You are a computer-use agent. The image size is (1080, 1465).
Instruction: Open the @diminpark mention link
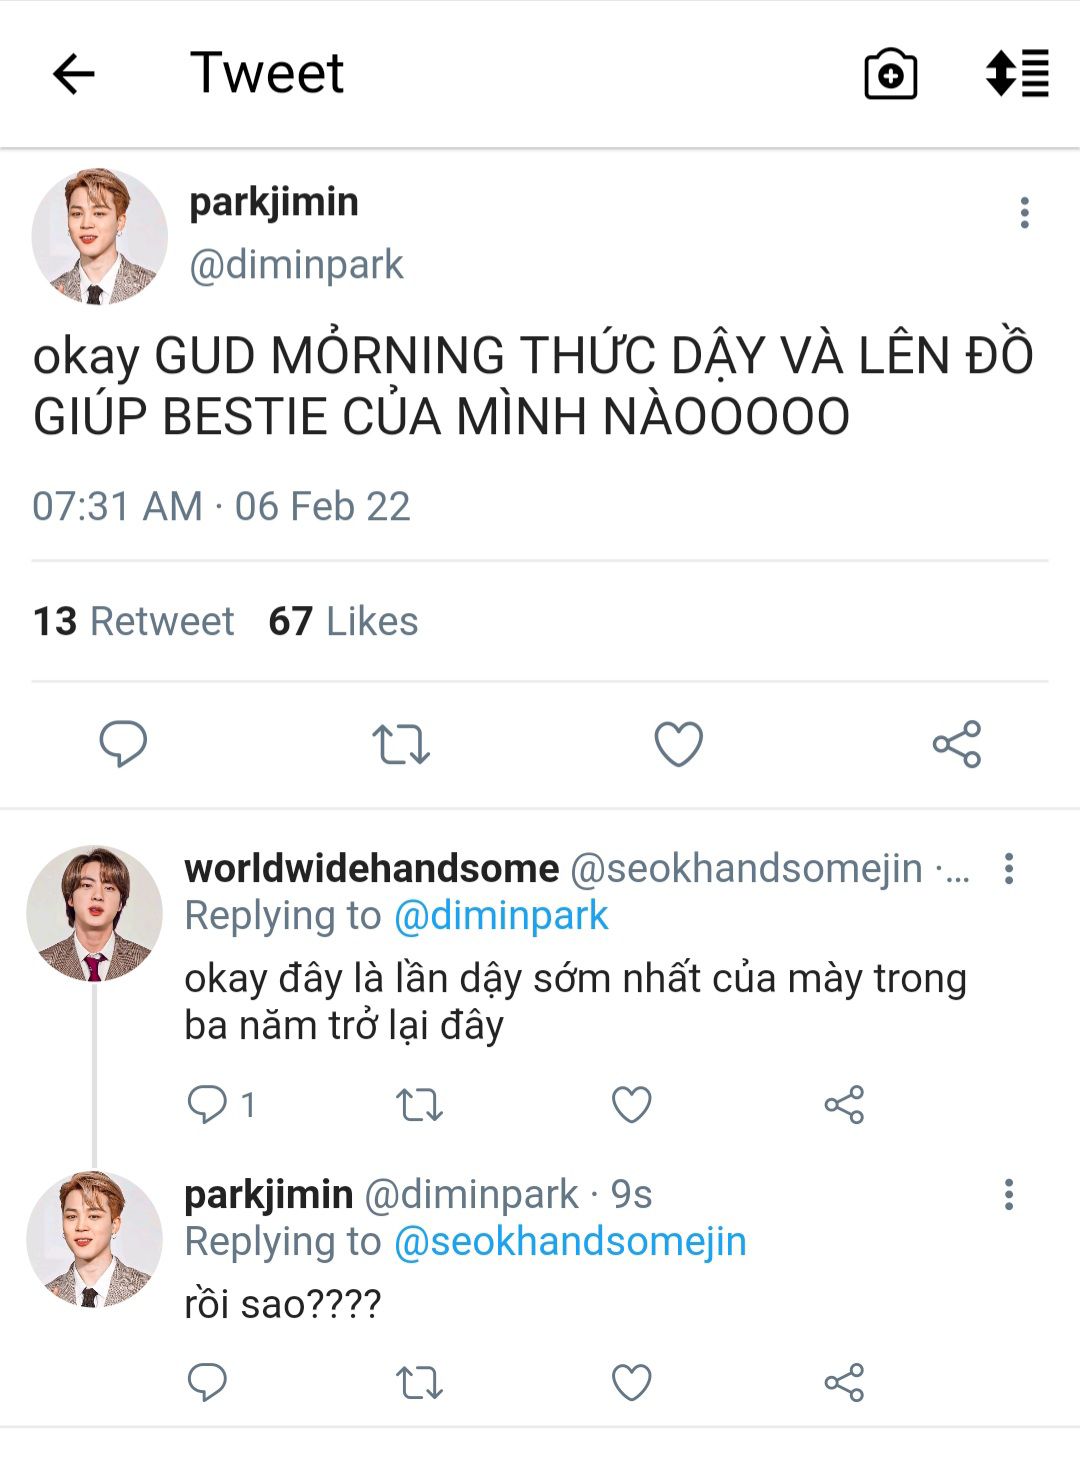(501, 916)
